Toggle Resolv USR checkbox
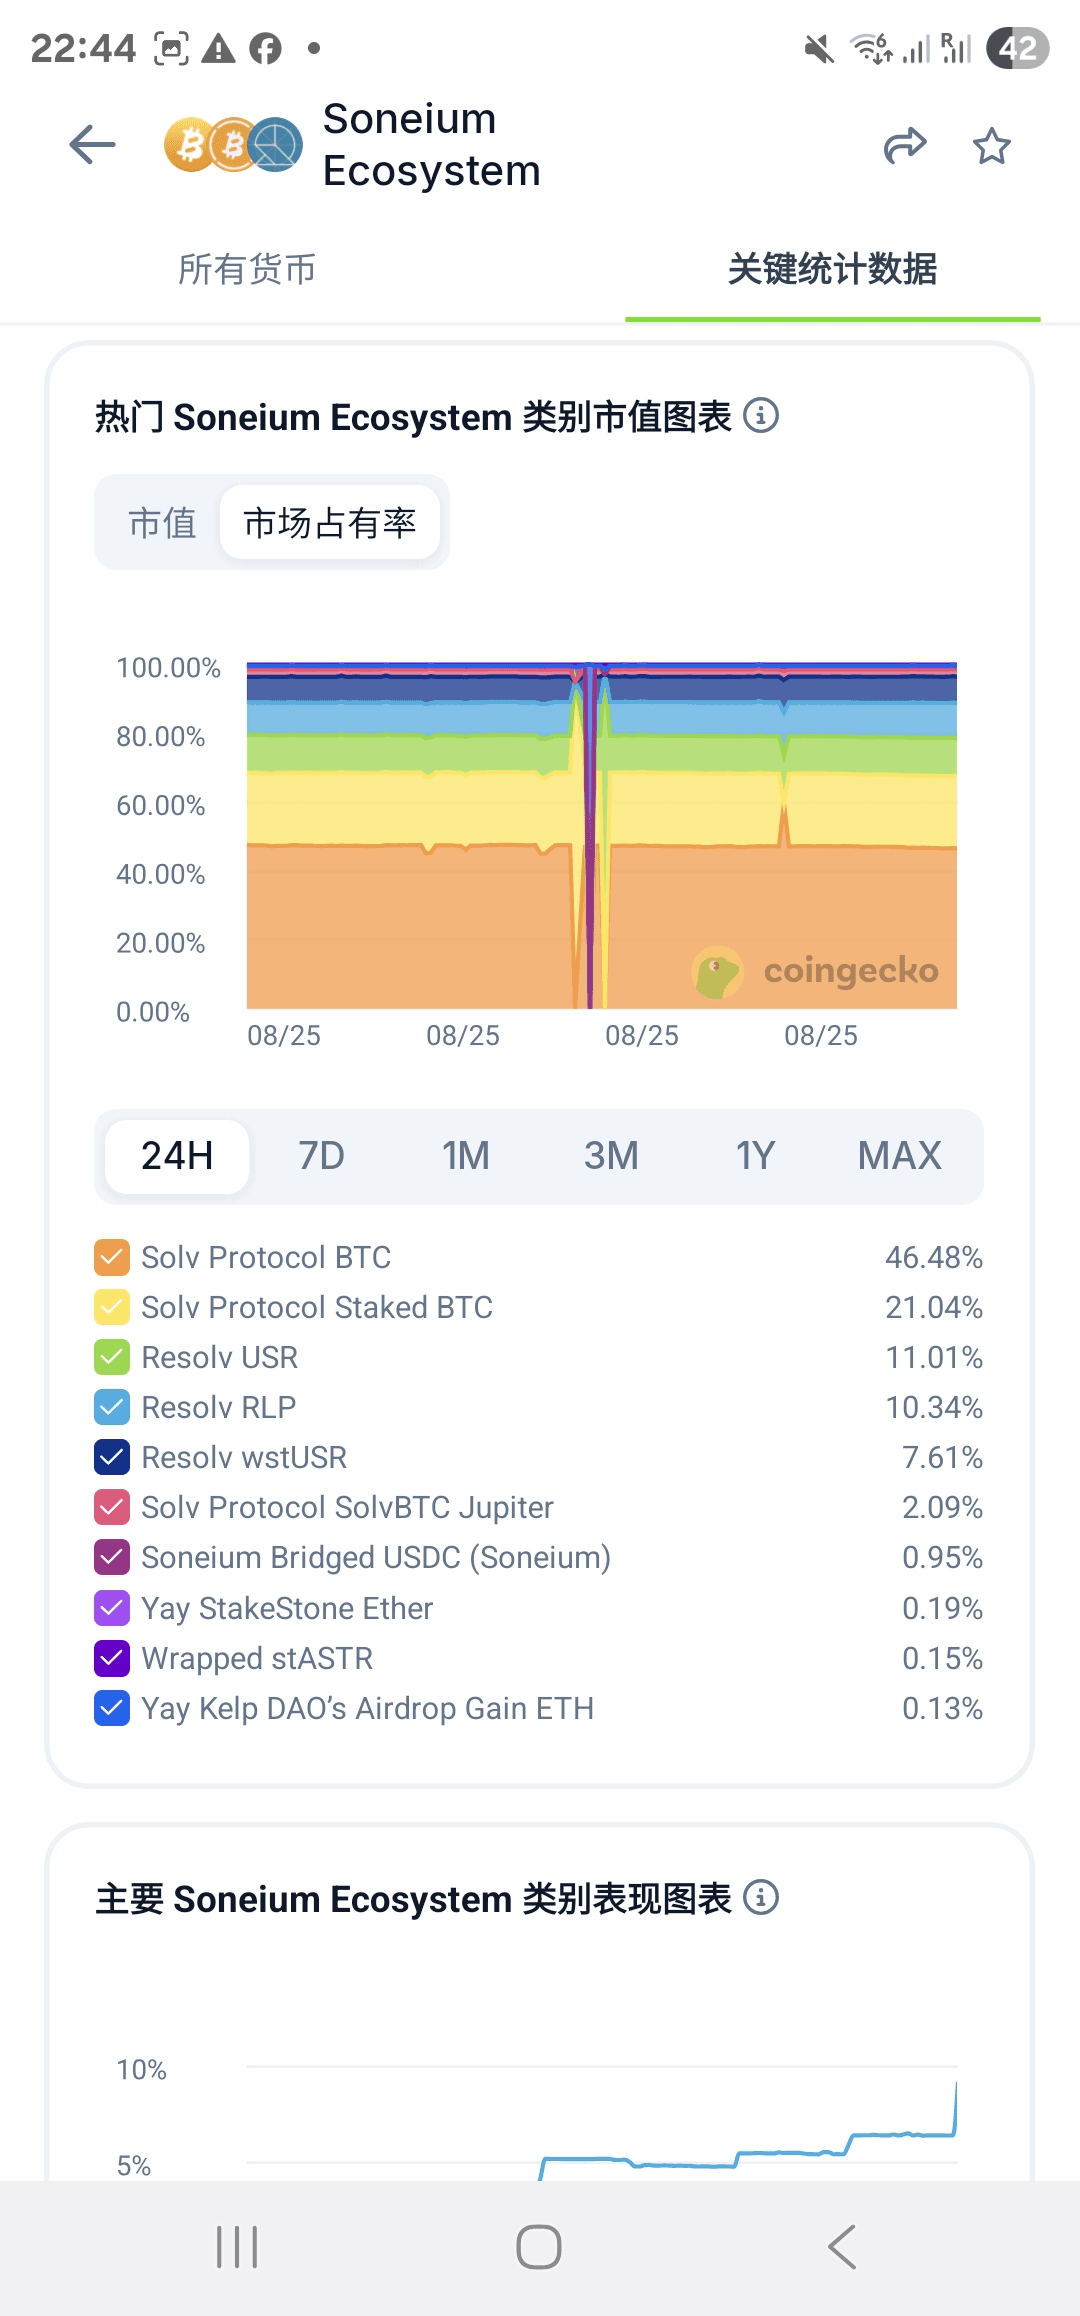1080x2316 pixels. pyautogui.click(x=112, y=1357)
